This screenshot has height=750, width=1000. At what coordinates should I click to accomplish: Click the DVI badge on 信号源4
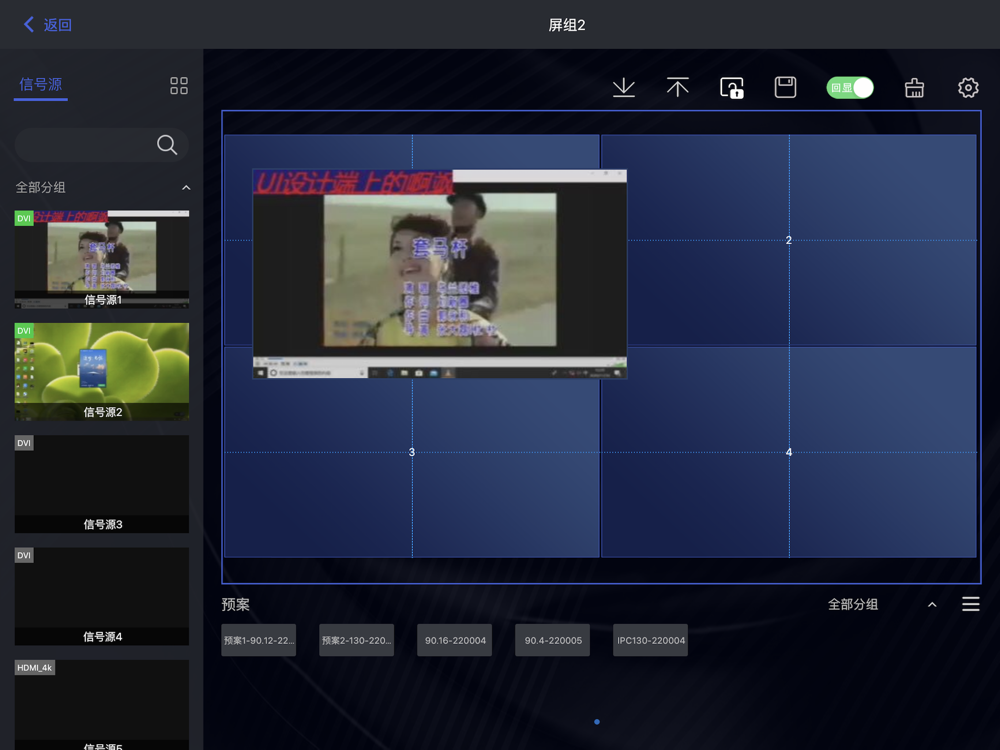[x=24, y=555]
